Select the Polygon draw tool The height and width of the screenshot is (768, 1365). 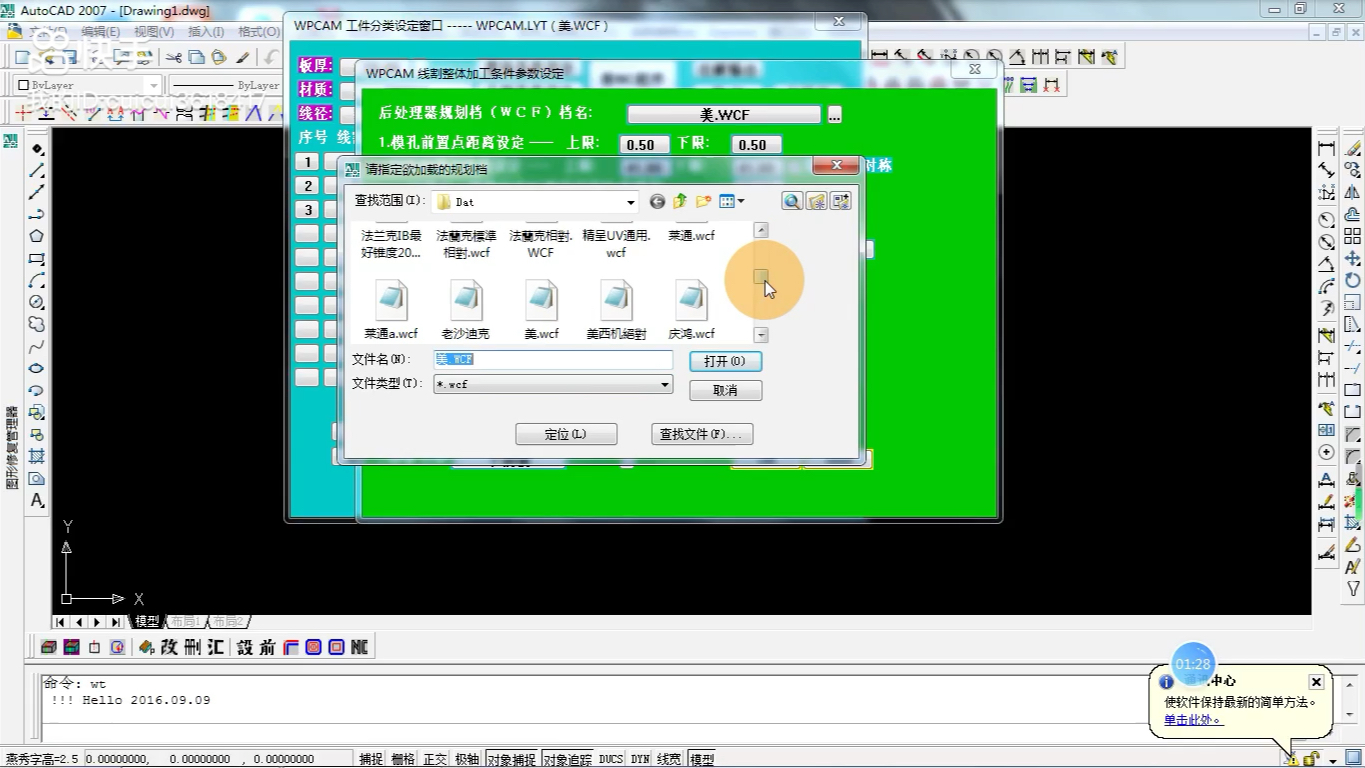pyautogui.click(x=36, y=236)
